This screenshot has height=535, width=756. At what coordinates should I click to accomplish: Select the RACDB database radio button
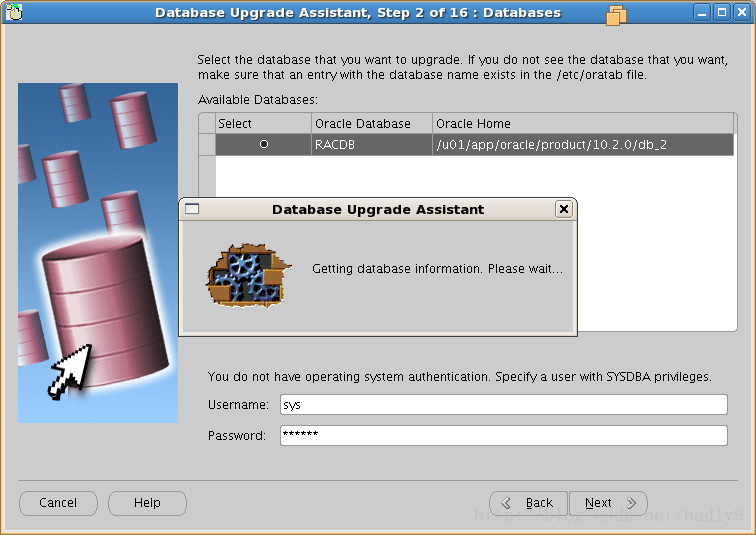coord(264,144)
